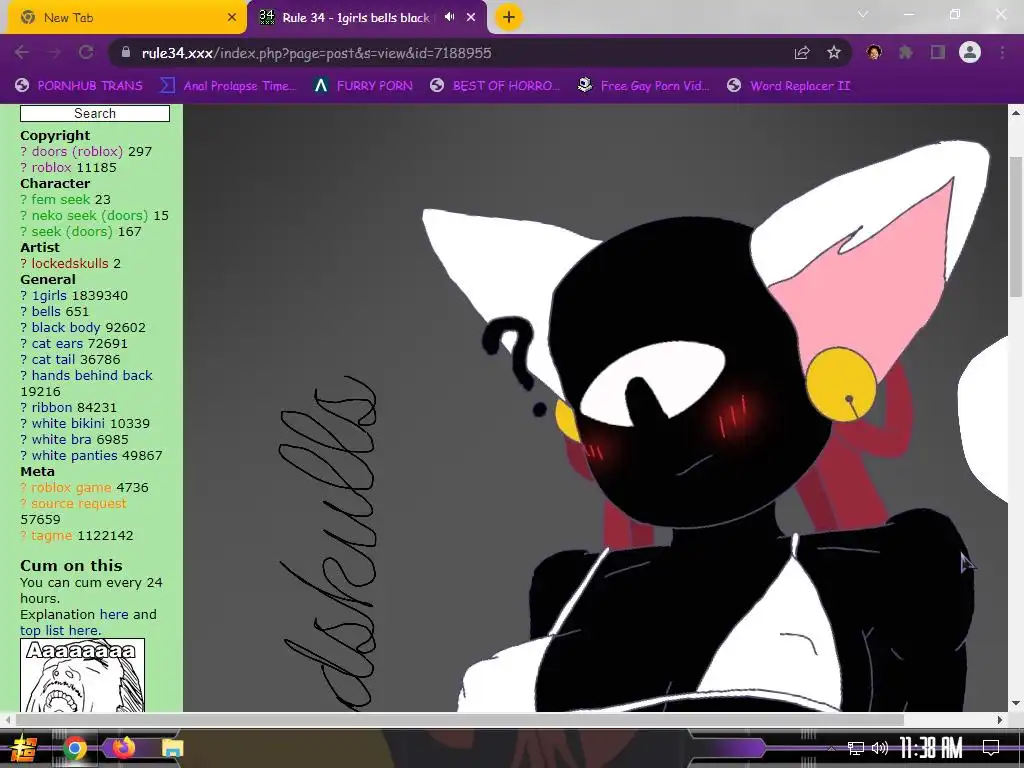Reload the current page

86,53
